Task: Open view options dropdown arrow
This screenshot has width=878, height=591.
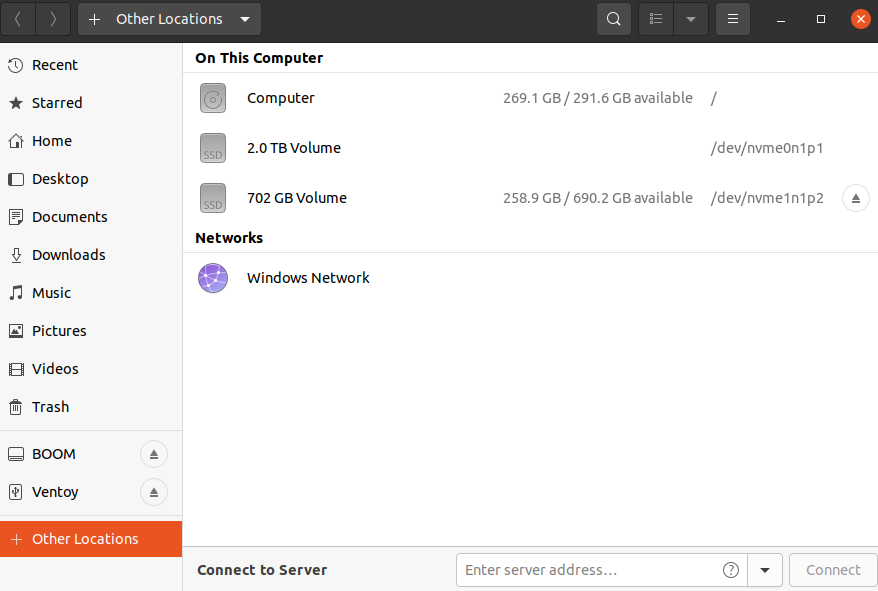Action: pyautogui.click(x=691, y=19)
